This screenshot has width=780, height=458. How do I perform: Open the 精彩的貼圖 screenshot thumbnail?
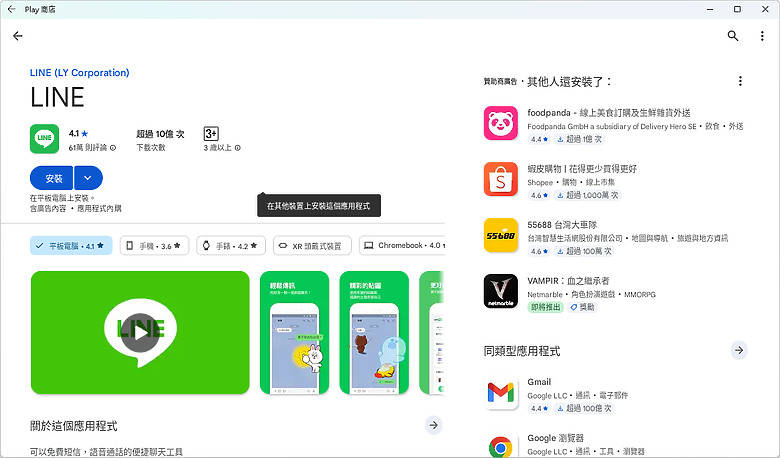[374, 333]
